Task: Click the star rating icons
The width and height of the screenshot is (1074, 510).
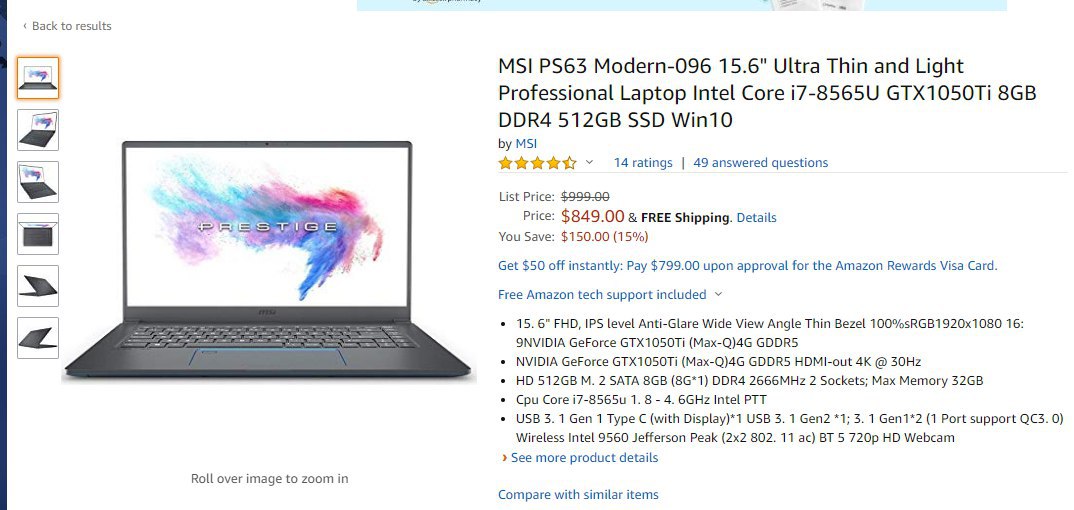Action: (538, 163)
